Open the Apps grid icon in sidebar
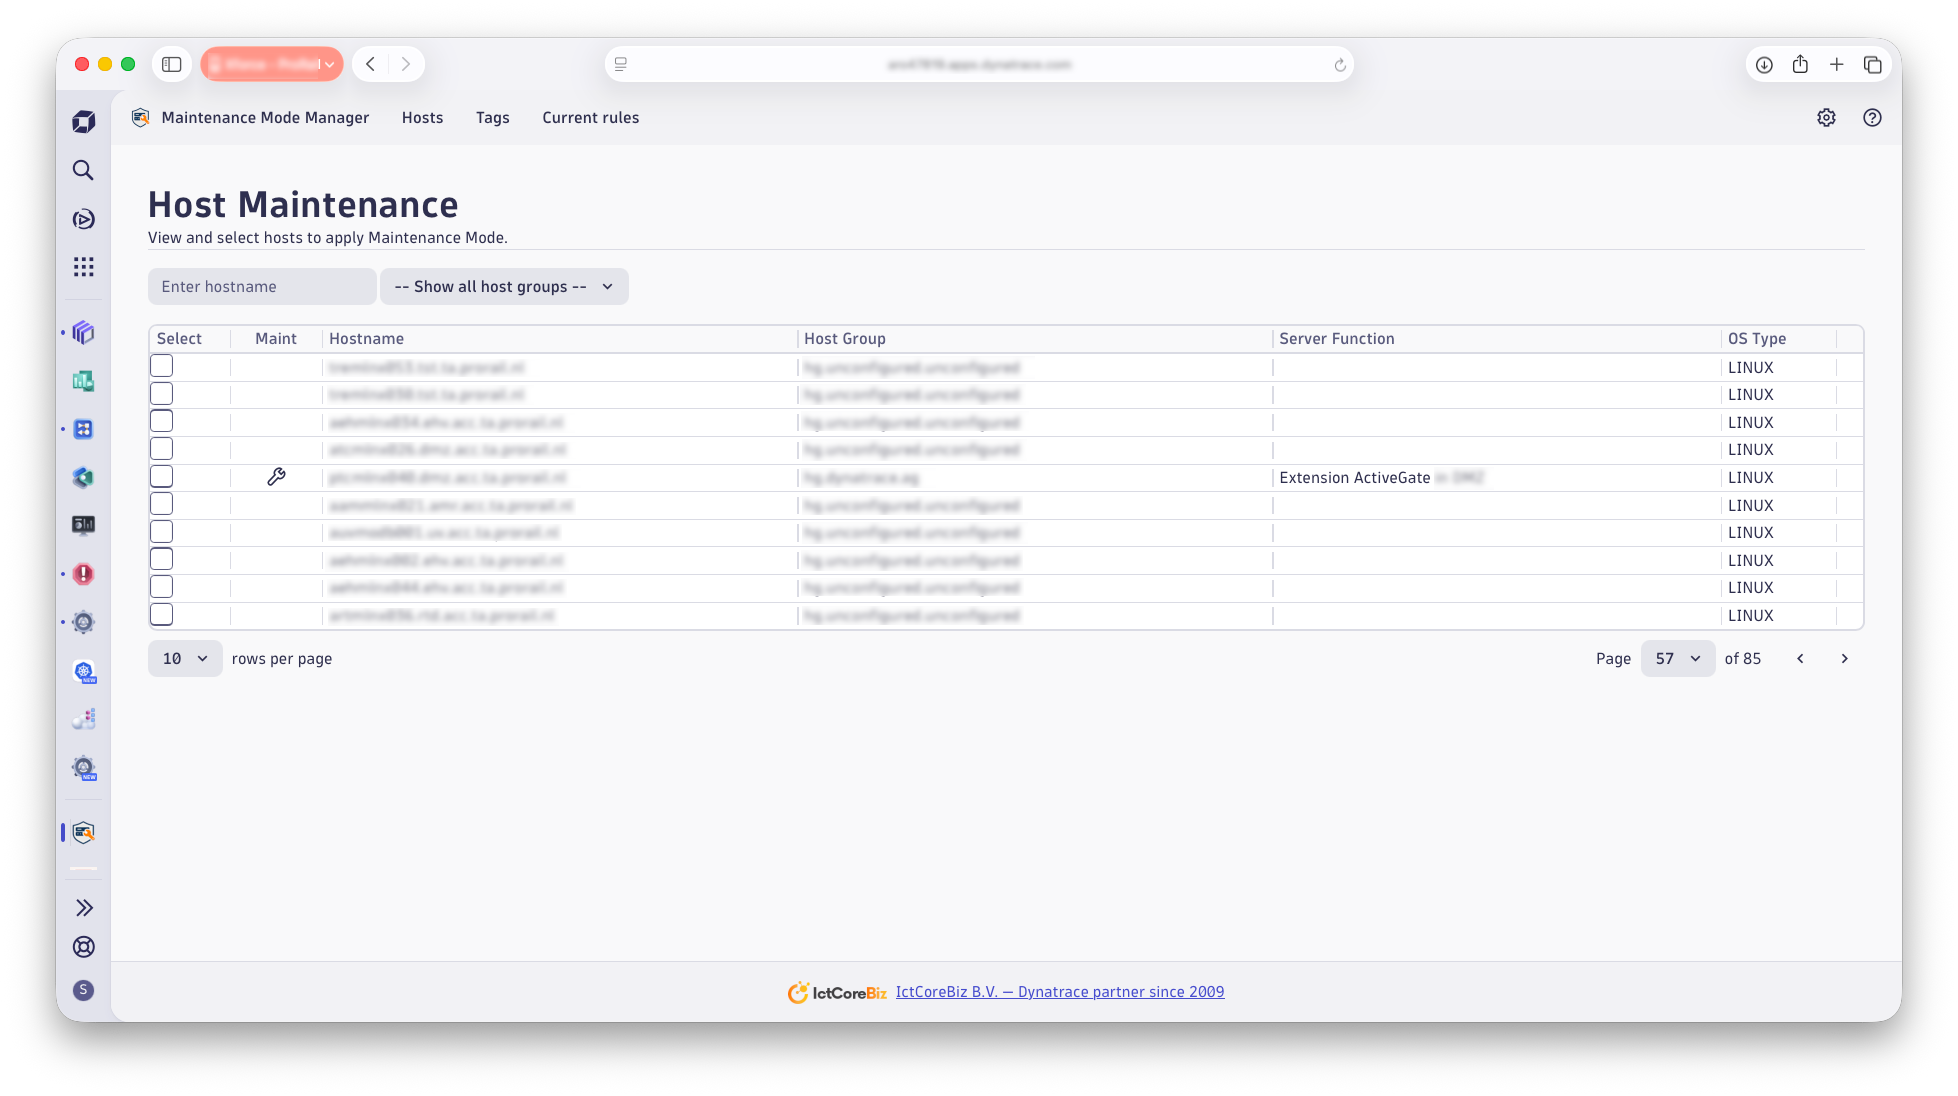Screen dimensions: 1958x1096 pyautogui.click(x=83, y=266)
